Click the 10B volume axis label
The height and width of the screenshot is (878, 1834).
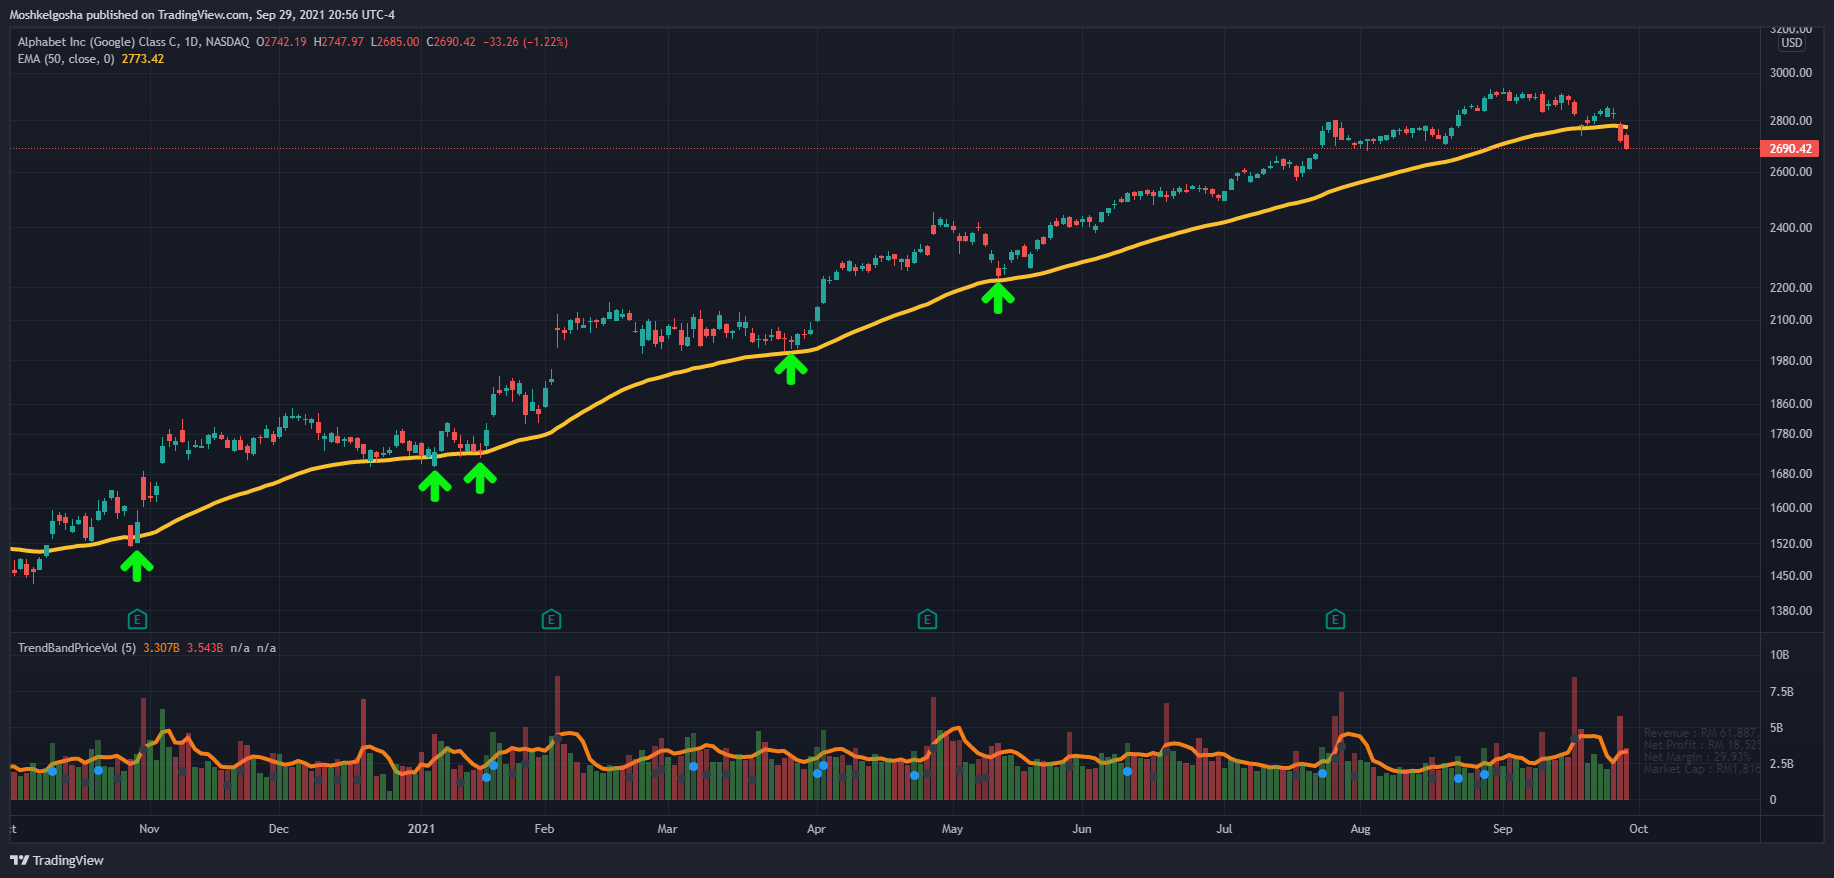coord(1779,655)
